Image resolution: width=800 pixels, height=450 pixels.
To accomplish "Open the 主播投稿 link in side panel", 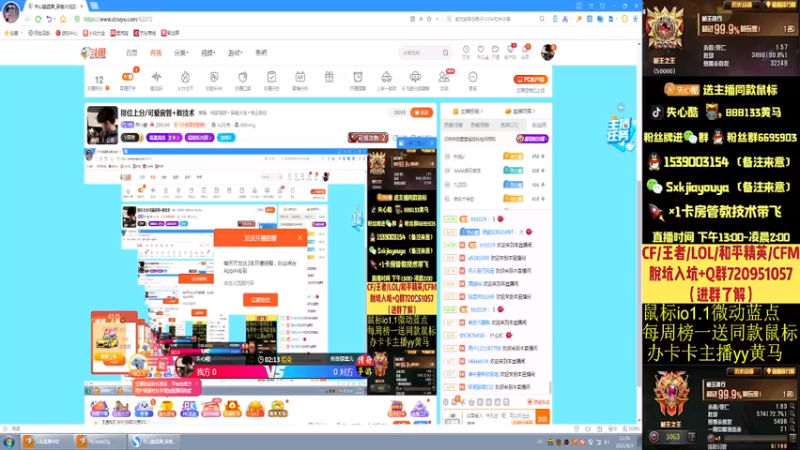I will (467, 111).
